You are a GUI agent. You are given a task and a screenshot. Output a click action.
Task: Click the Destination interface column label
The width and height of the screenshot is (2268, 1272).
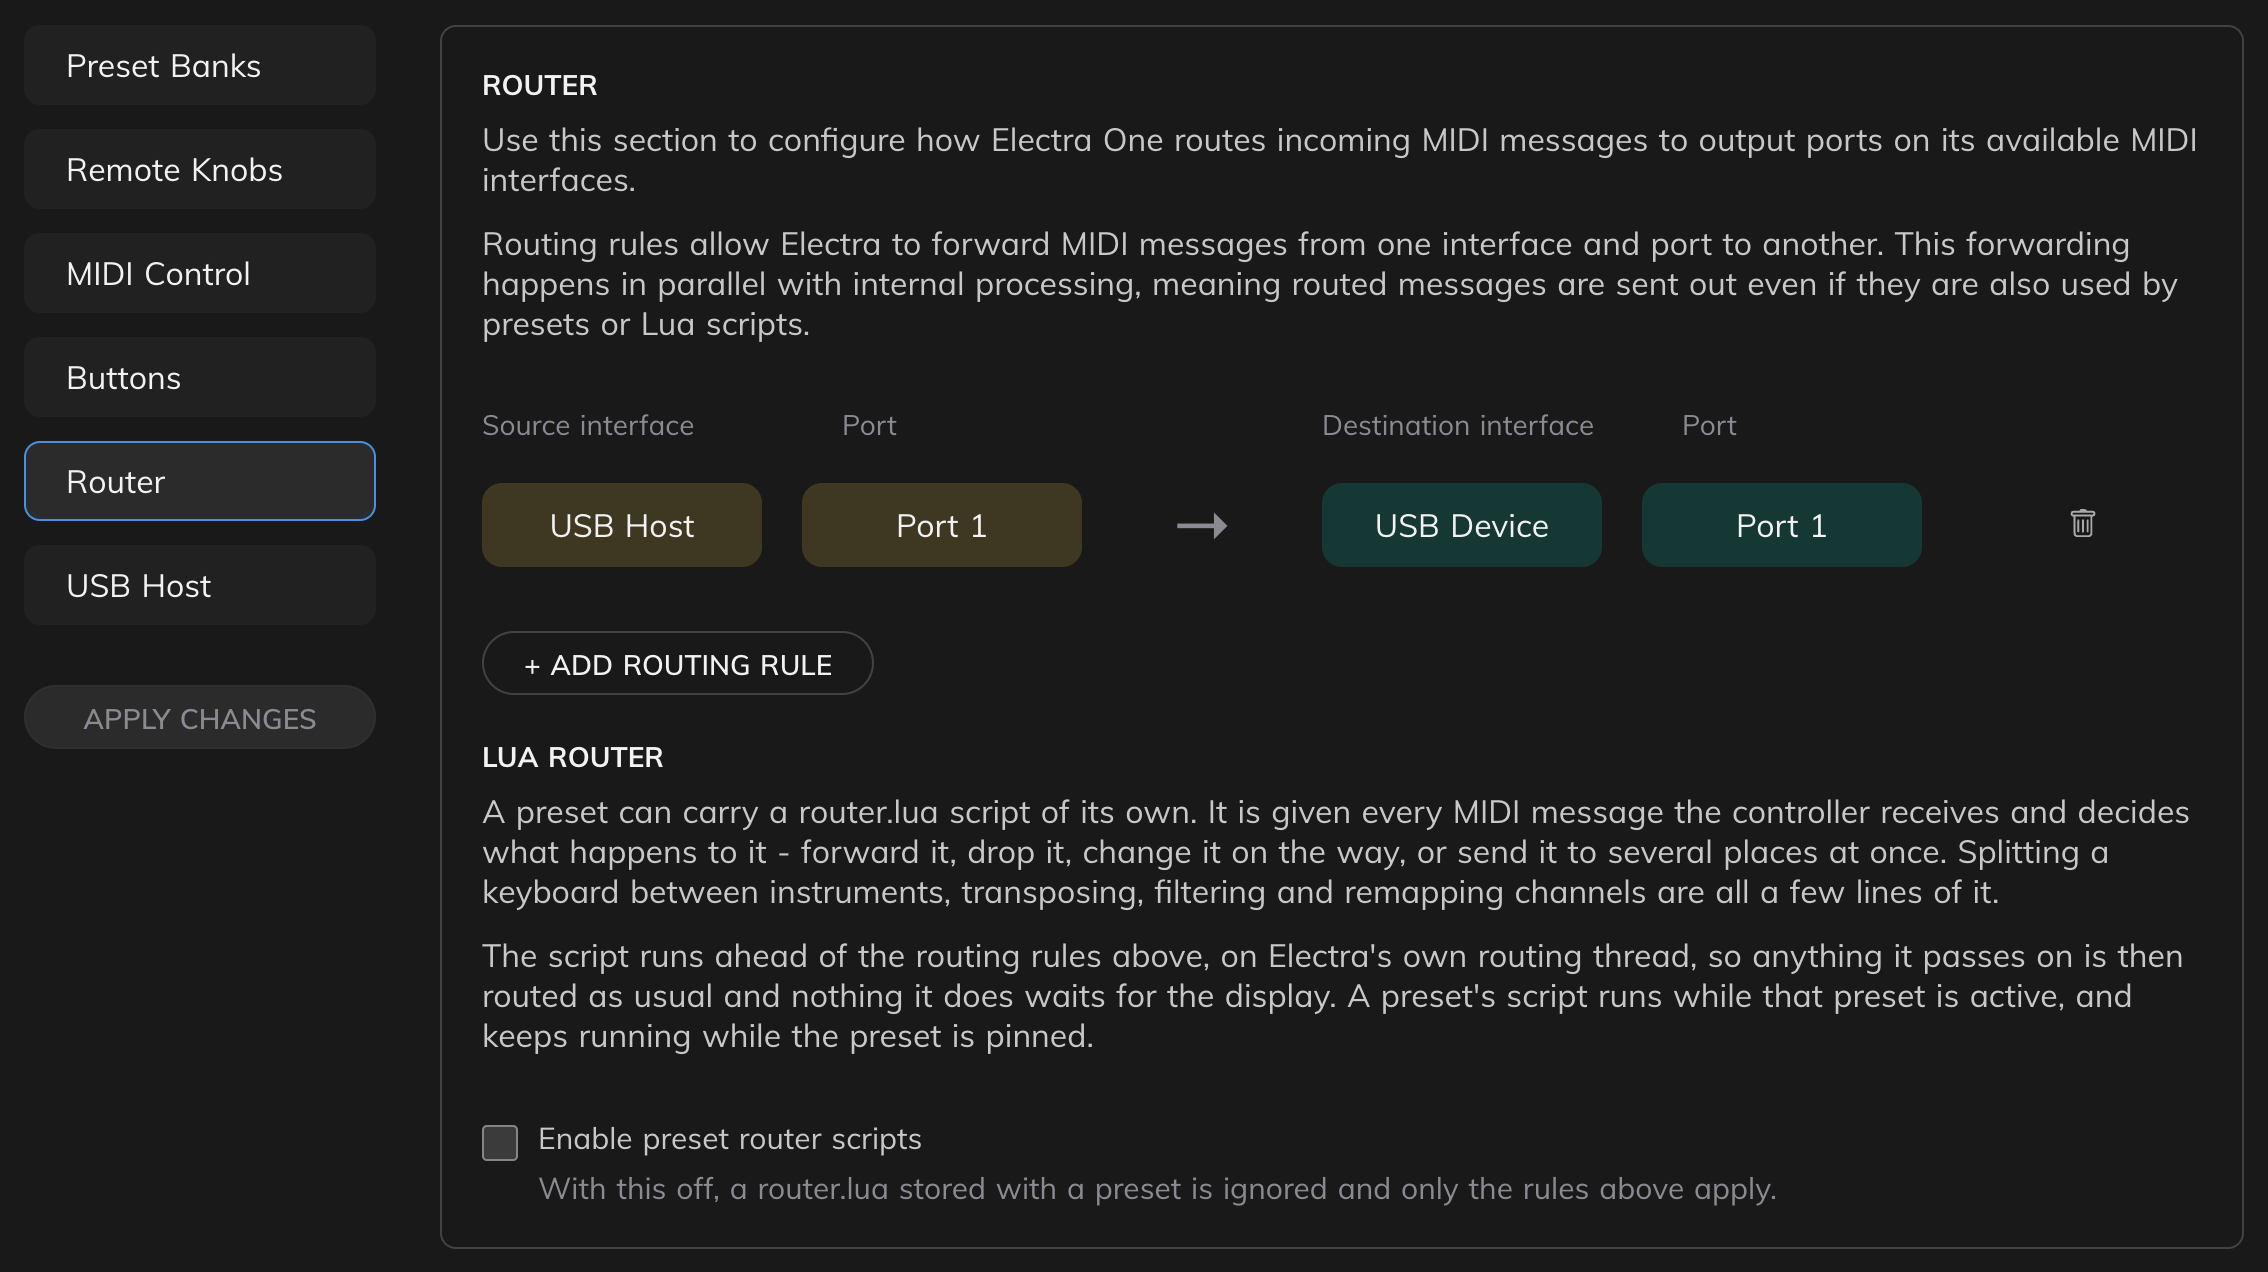pyautogui.click(x=1458, y=425)
